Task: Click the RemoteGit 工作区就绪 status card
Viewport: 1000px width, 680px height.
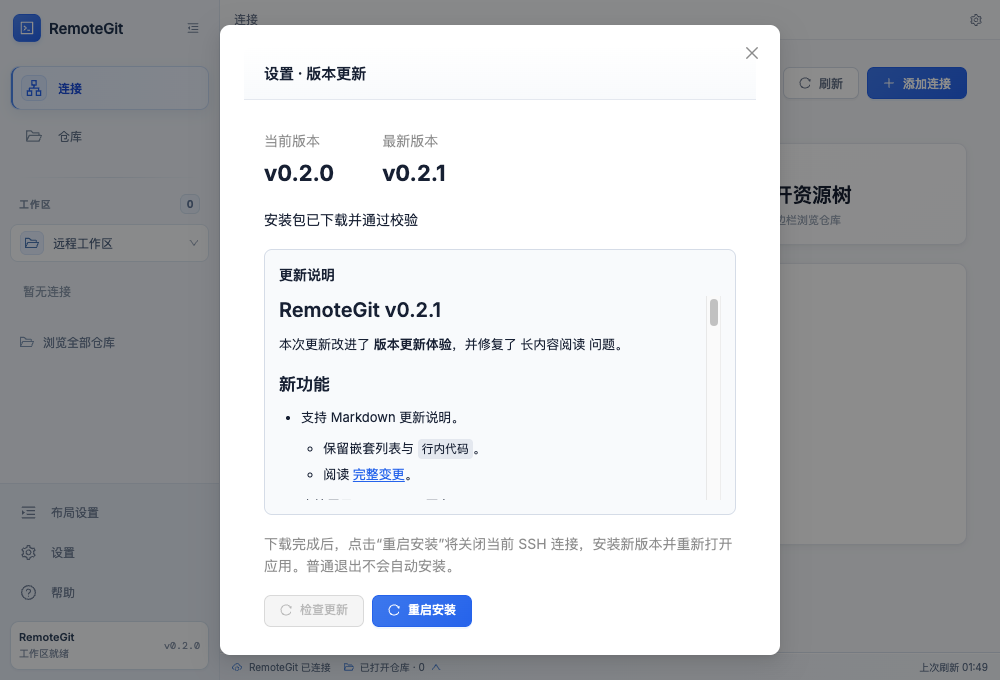Action: point(110,646)
